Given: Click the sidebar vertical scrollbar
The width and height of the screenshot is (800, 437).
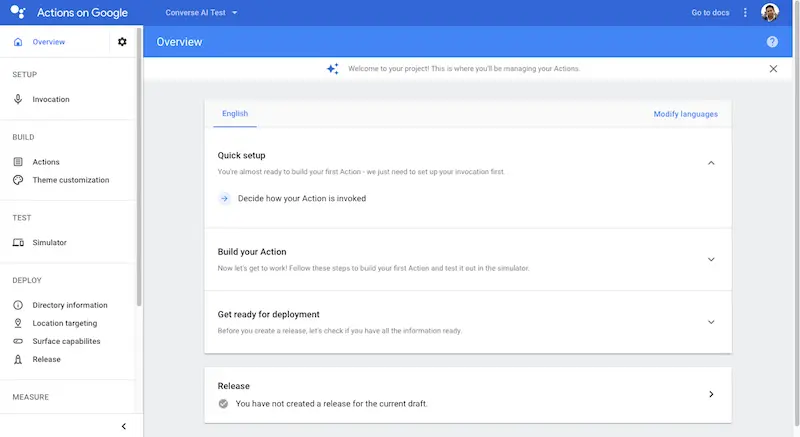Looking at the screenshot, I should [x=139, y=166].
